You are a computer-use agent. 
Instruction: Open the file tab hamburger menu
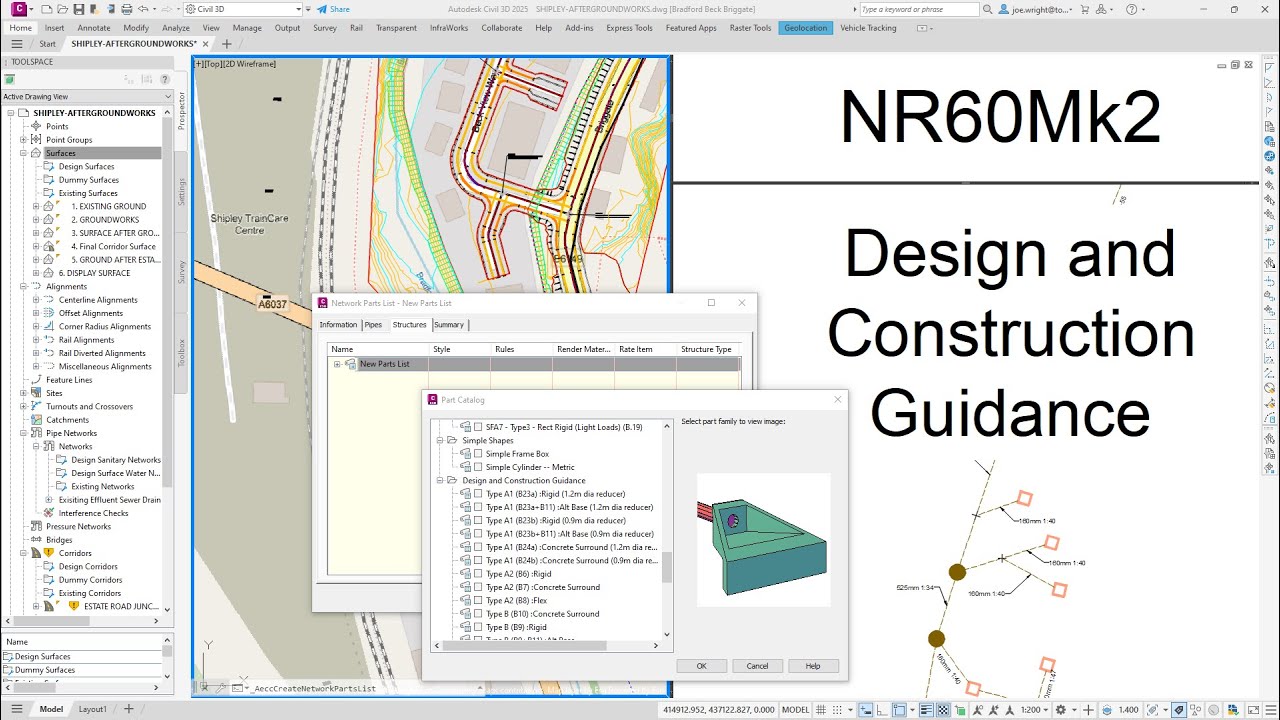pyautogui.click(x=17, y=44)
